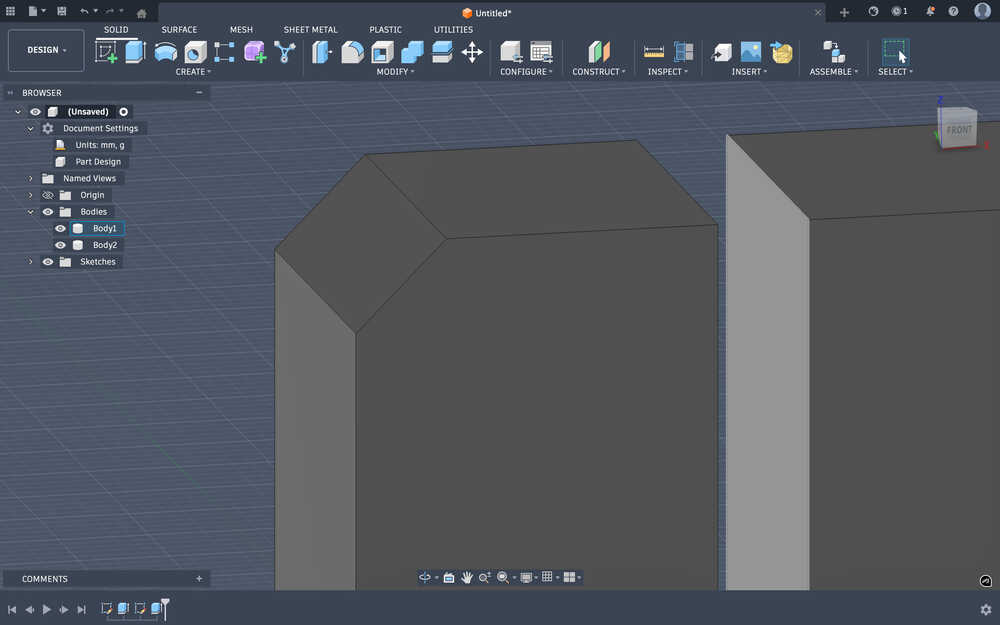Open the INSPECT dropdown menu
1000x625 pixels.
click(668, 71)
